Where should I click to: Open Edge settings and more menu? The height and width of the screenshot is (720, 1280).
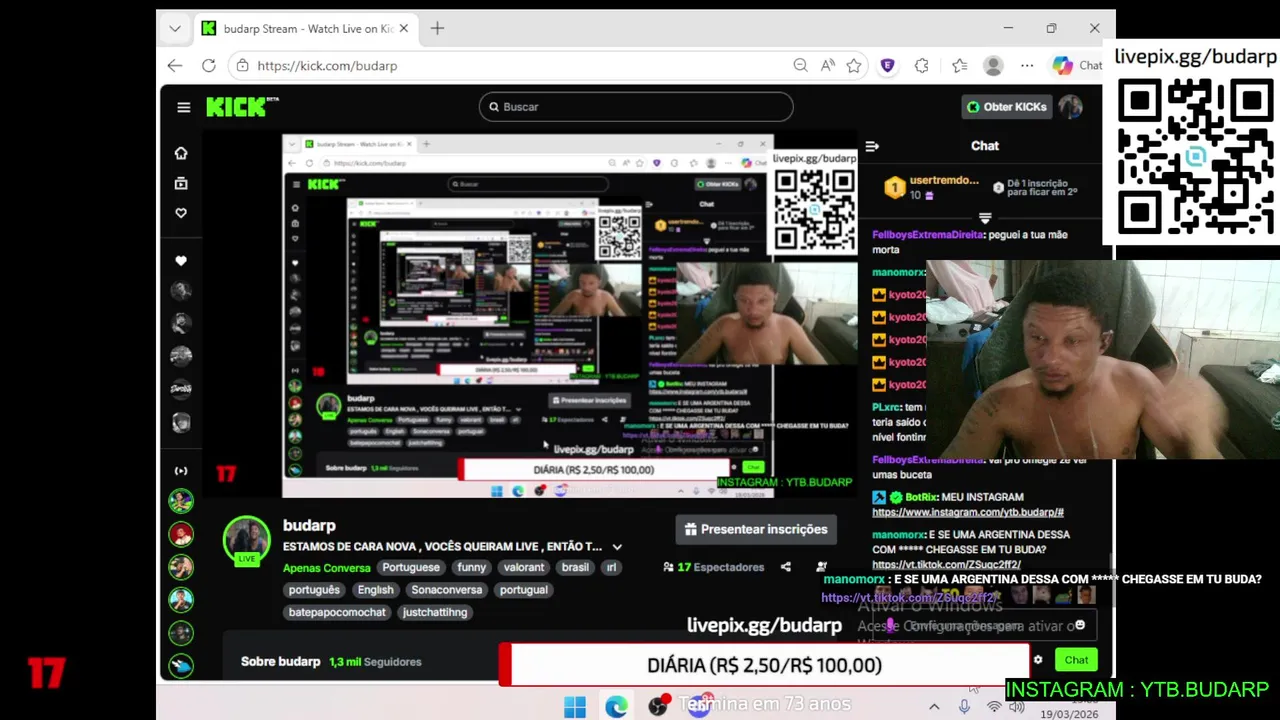point(1027,66)
